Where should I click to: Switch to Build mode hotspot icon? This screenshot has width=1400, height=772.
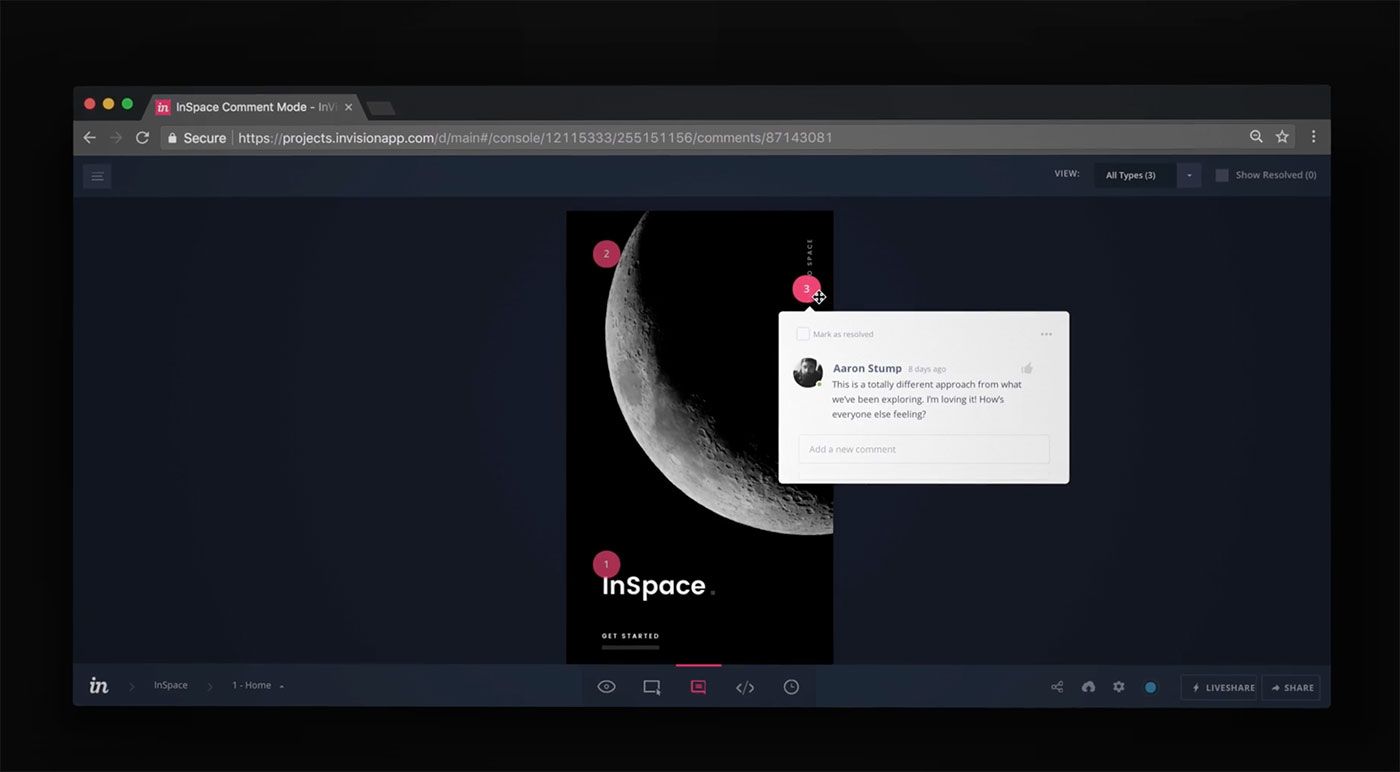[x=652, y=687]
